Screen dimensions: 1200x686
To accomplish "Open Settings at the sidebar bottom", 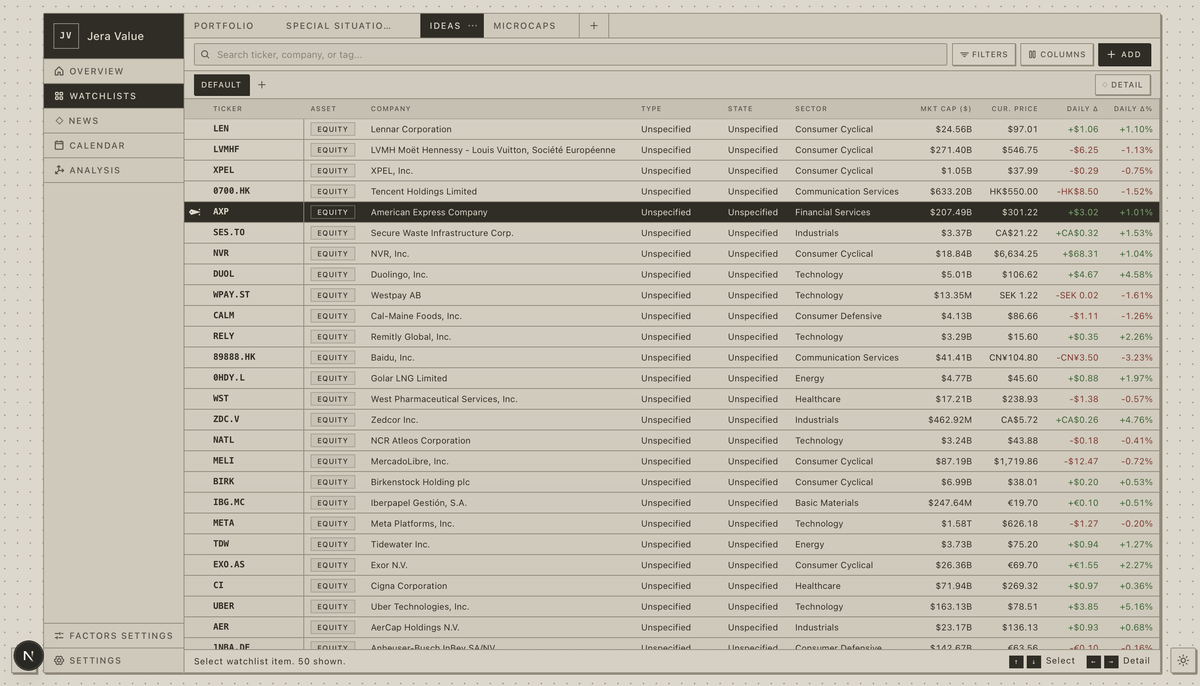I will coord(113,661).
